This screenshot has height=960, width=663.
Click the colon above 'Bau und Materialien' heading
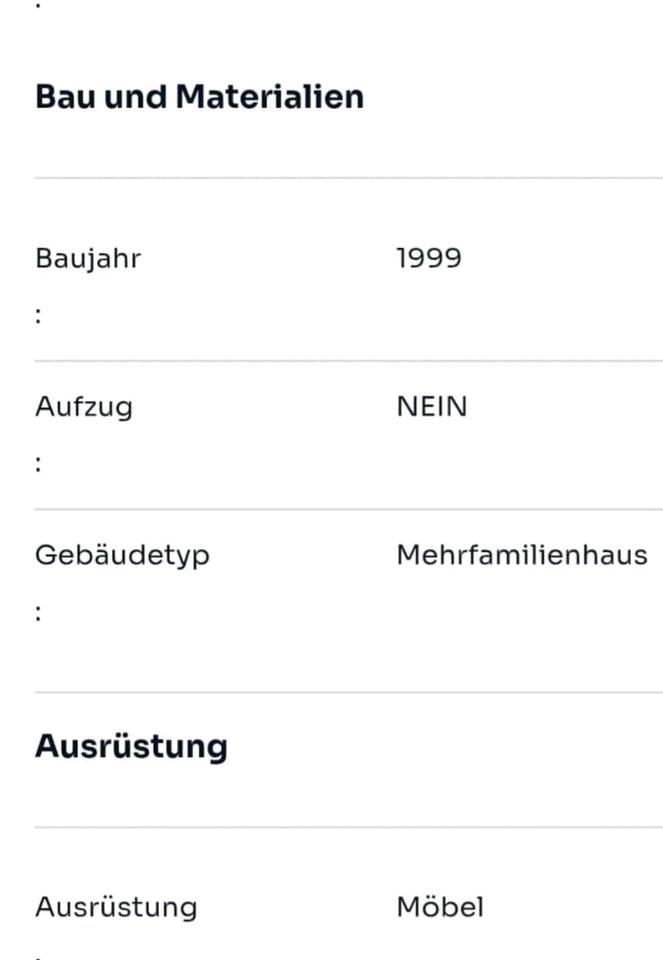38,5
